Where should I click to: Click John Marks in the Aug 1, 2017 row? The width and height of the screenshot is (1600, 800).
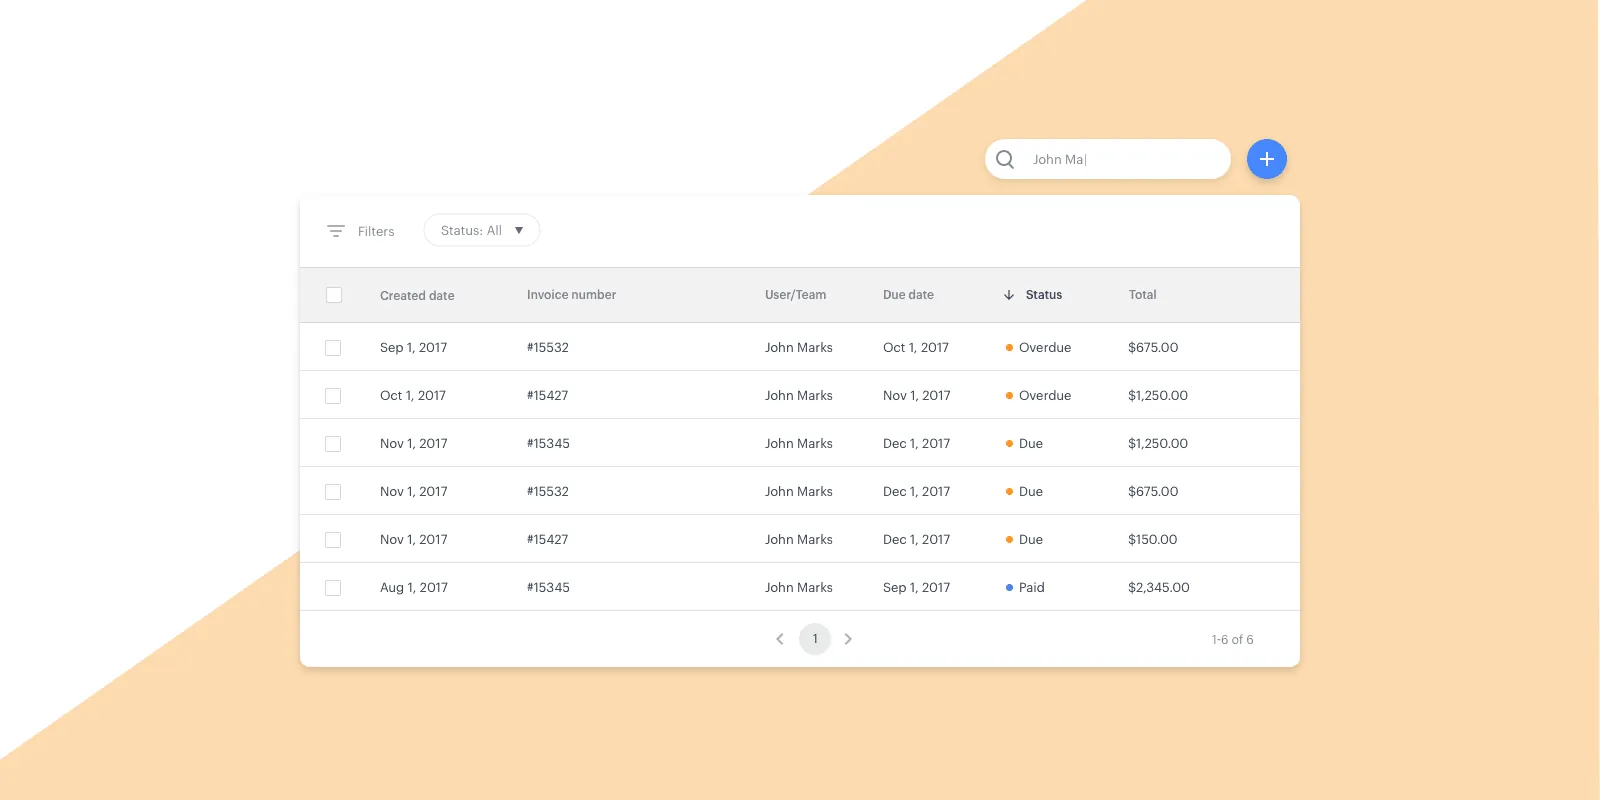pyautogui.click(x=799, y=588)
